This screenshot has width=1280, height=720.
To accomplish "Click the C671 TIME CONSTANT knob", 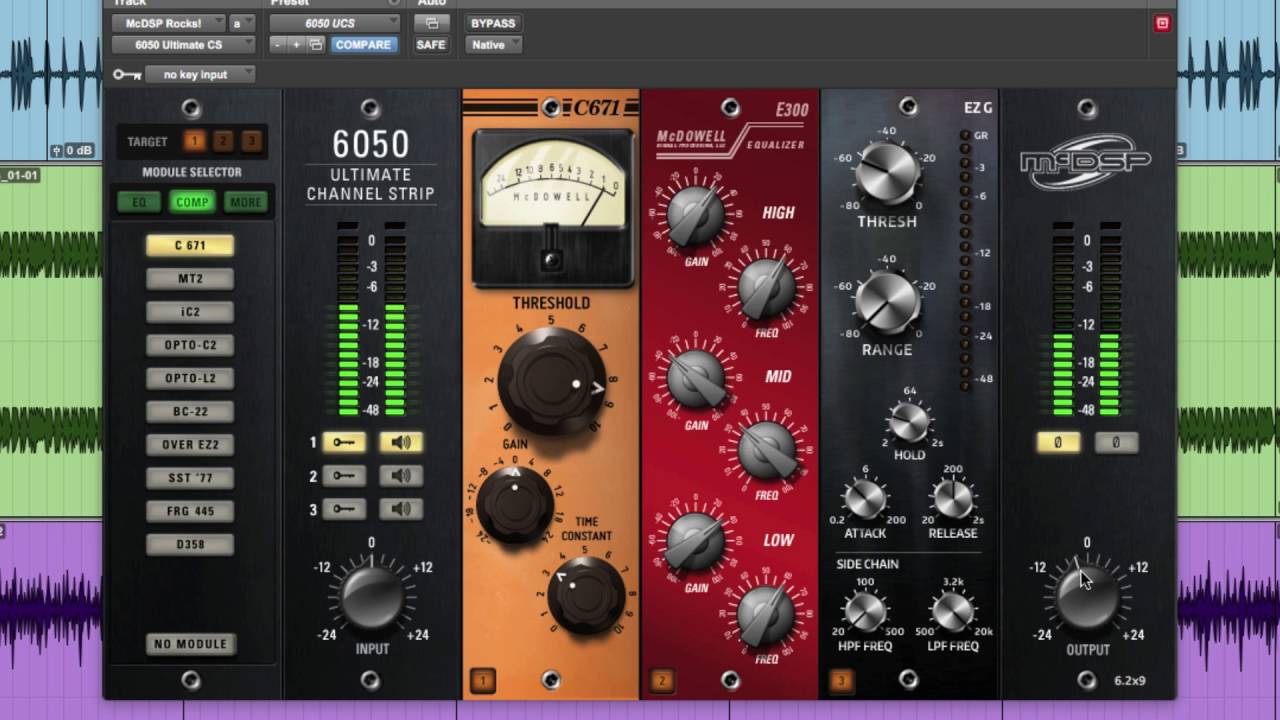I will click(586, 595).
